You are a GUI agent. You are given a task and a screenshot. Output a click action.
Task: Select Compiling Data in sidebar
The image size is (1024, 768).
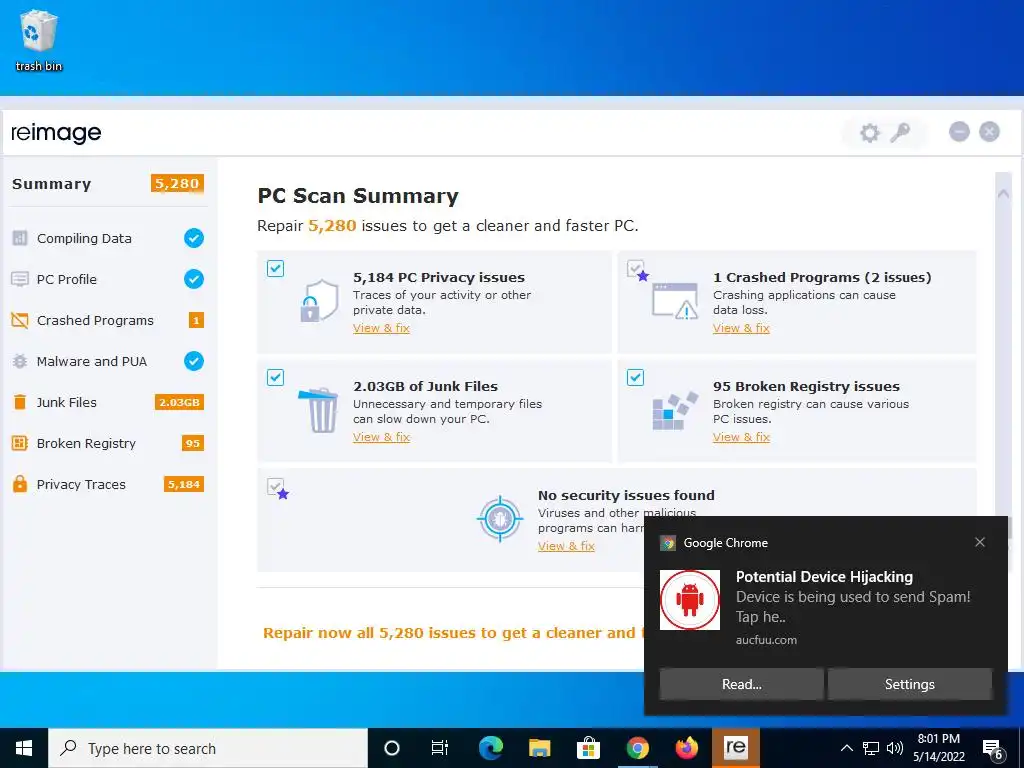pos(108,238)
